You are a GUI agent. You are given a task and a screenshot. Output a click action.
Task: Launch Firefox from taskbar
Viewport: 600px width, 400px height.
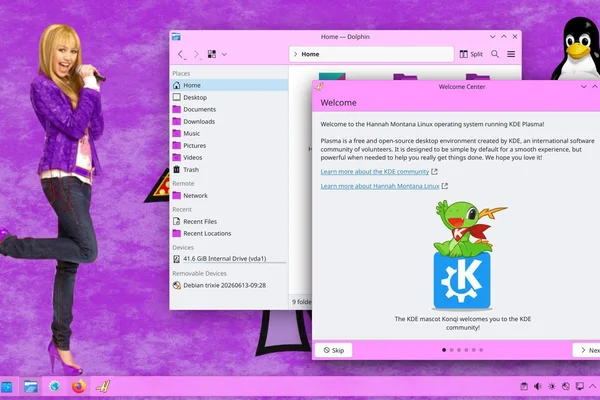[79, 387]
